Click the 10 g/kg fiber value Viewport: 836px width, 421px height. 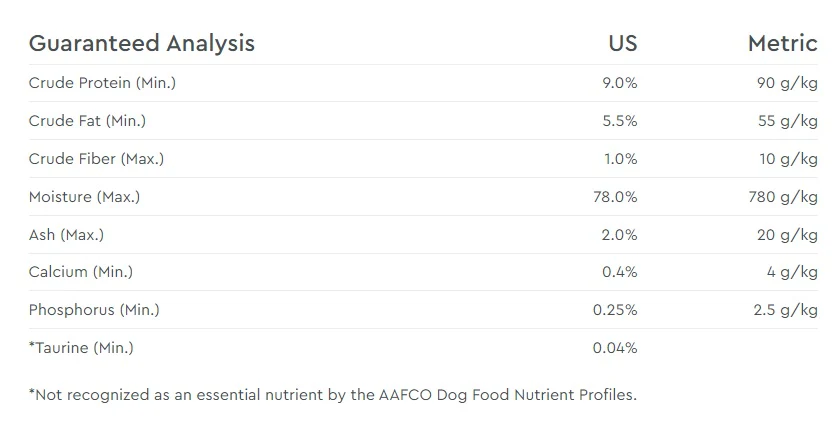point(789,159)
